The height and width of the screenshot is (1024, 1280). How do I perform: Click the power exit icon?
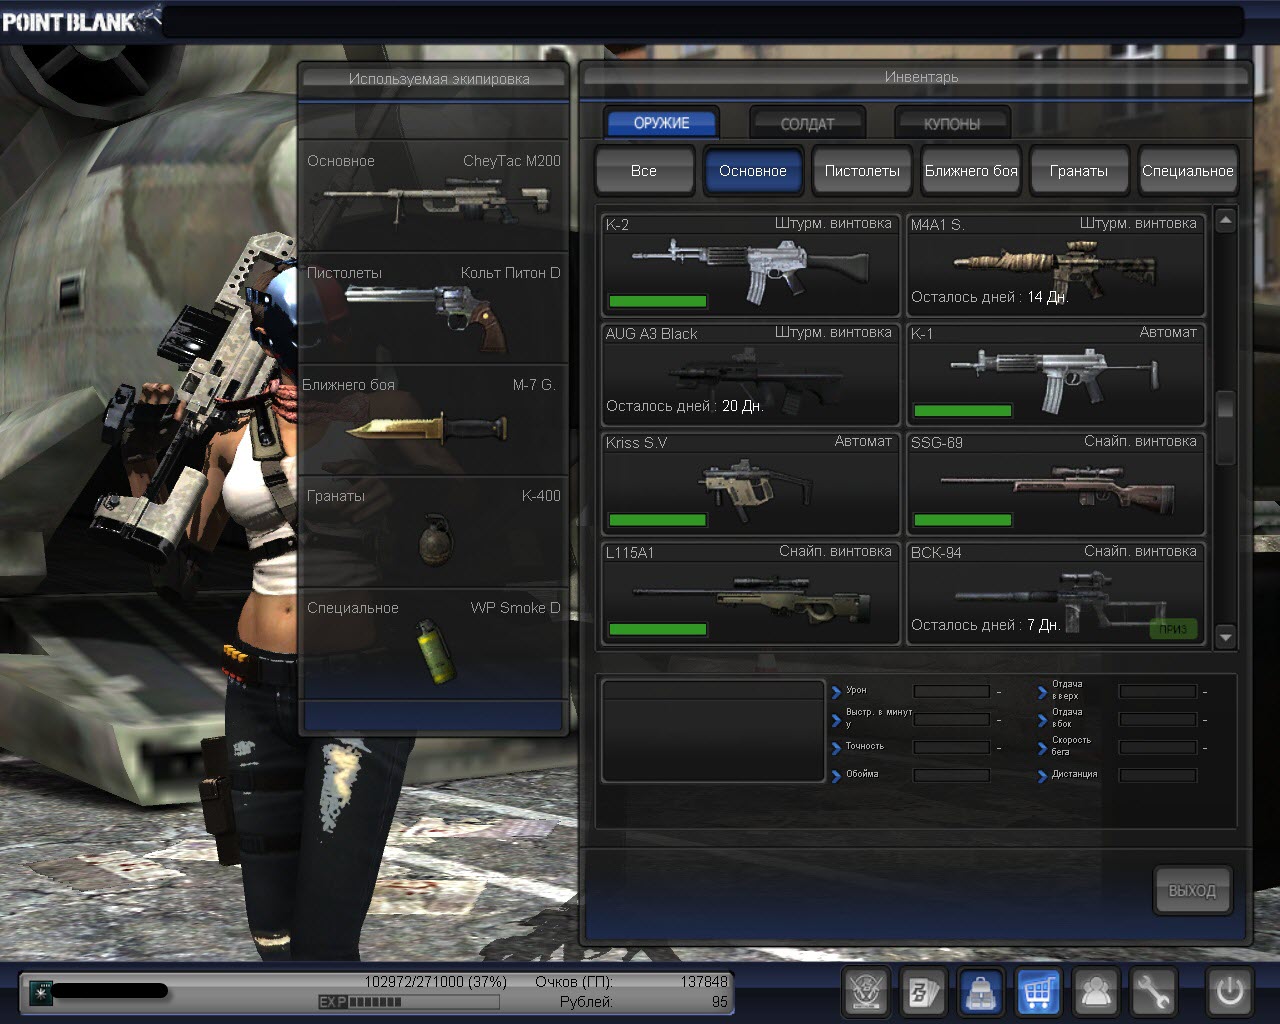point(1229,992)
